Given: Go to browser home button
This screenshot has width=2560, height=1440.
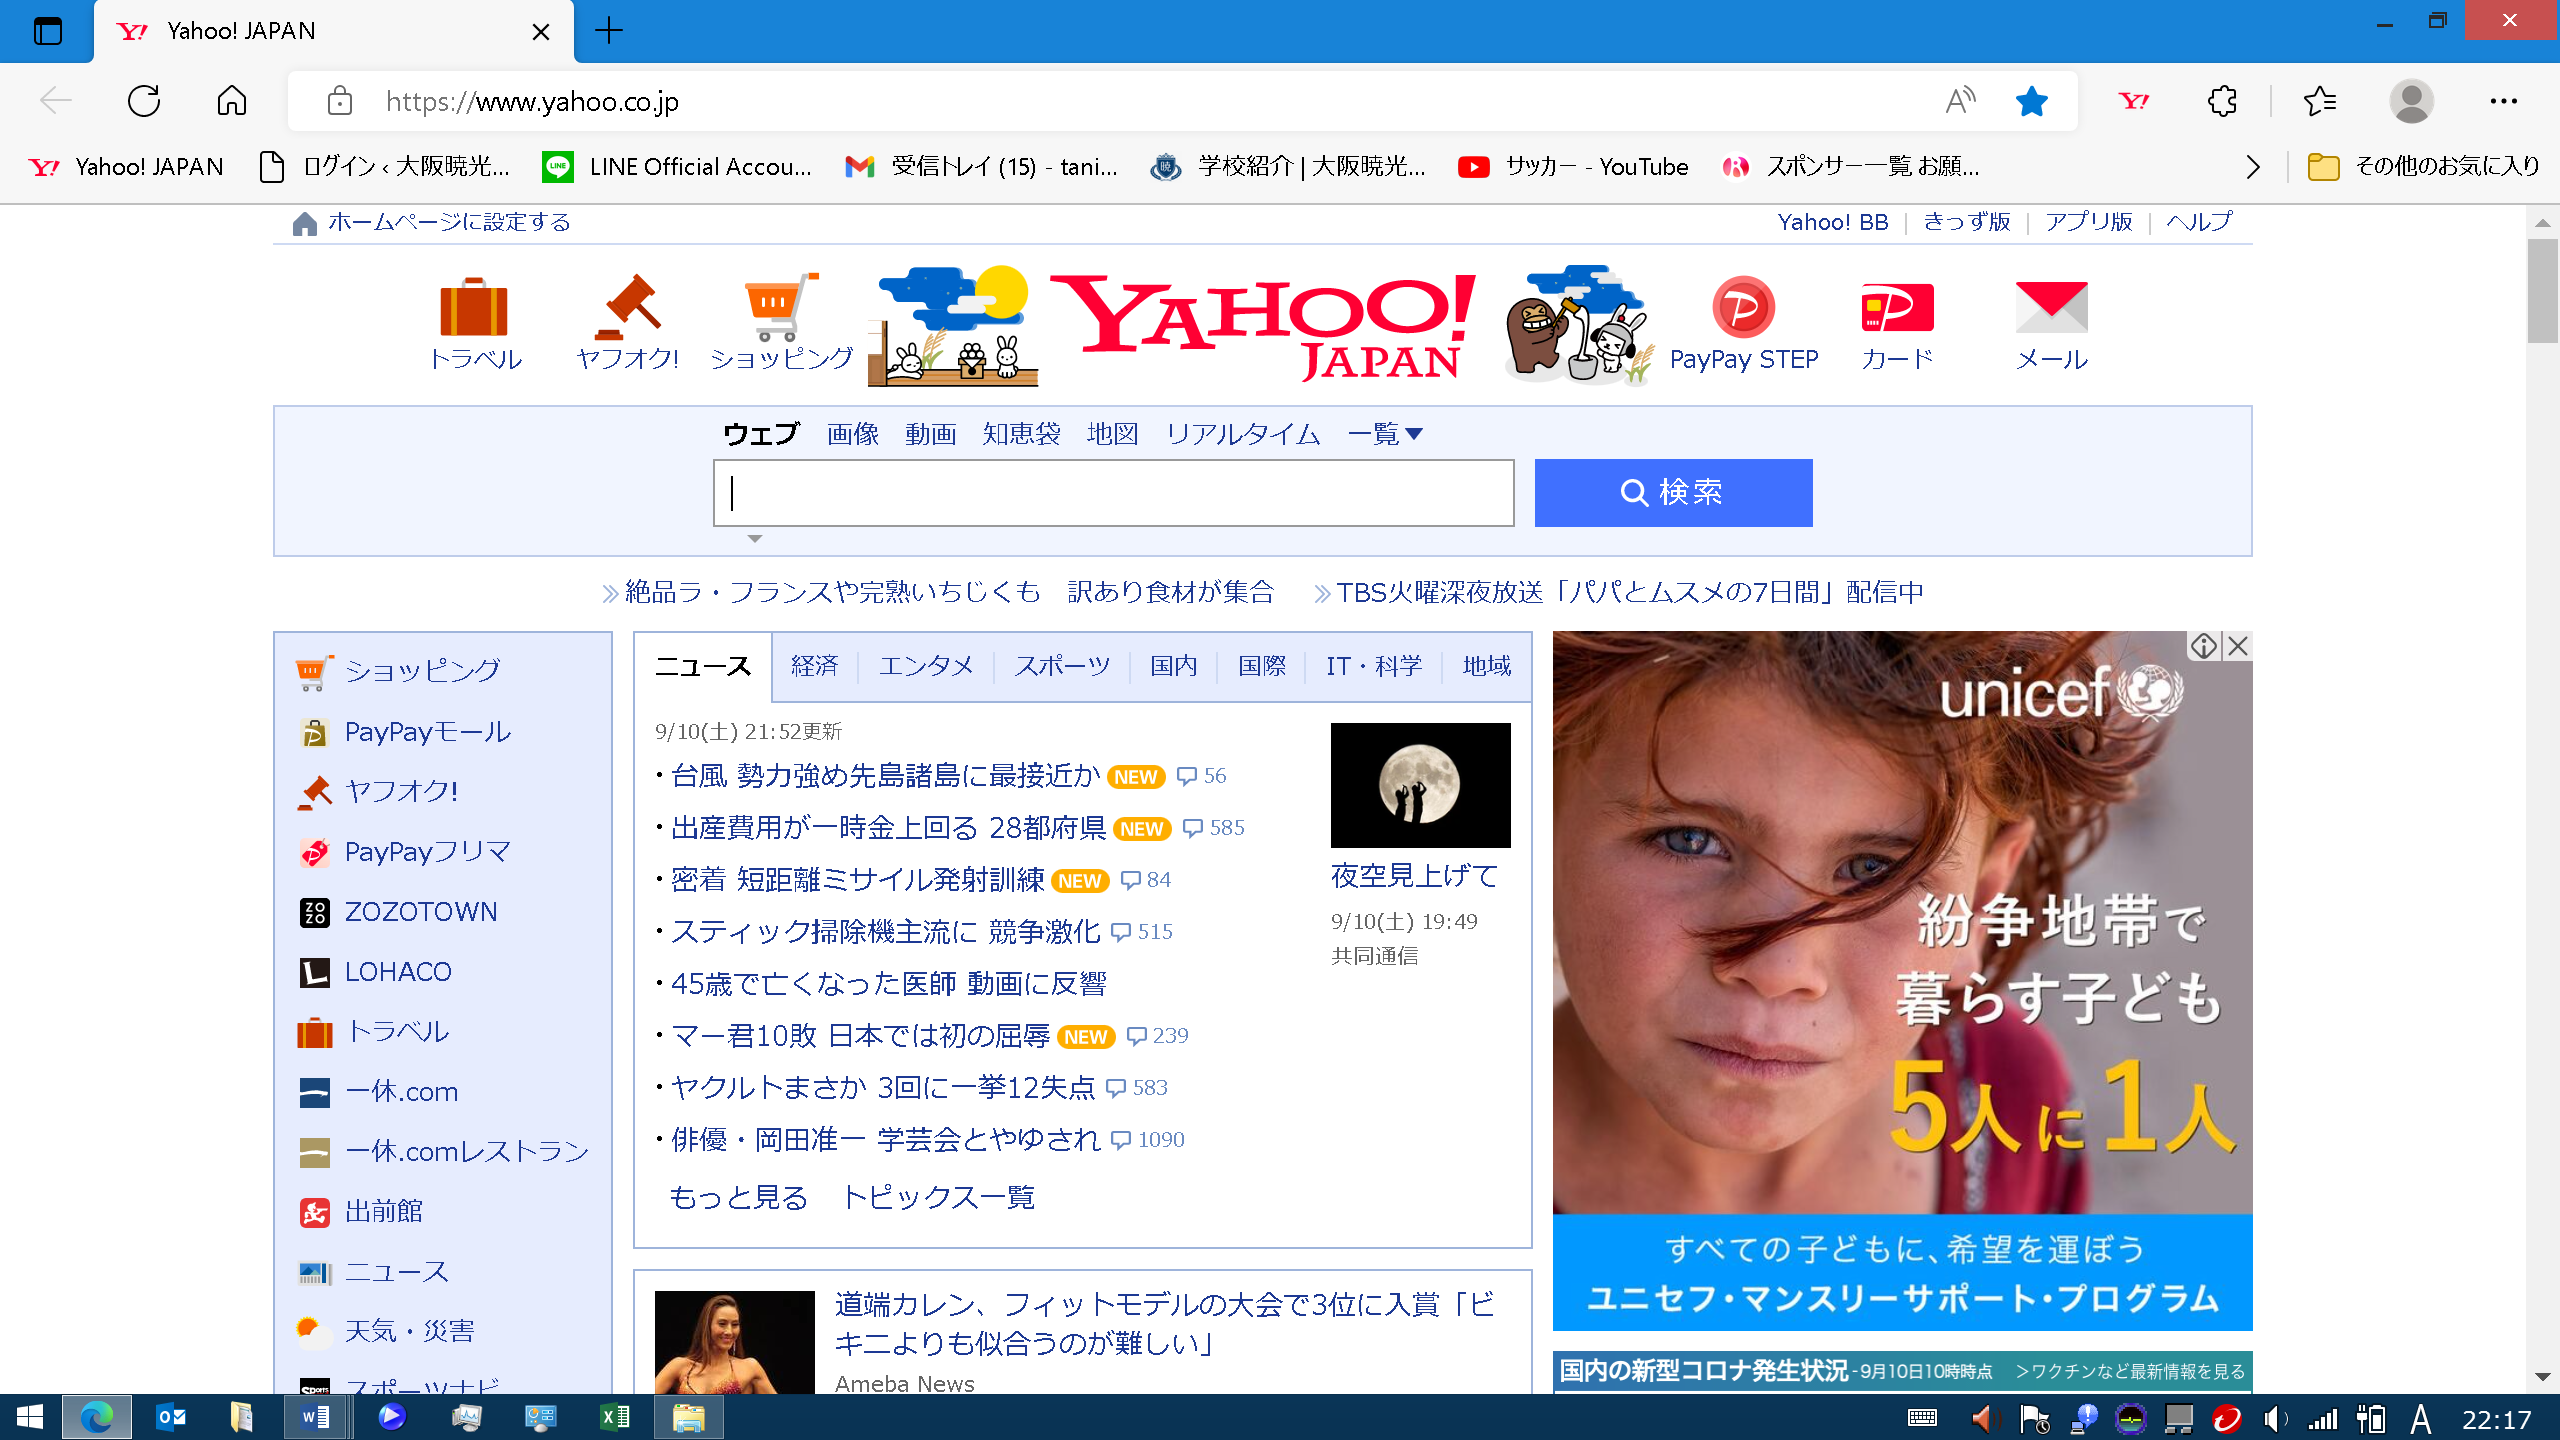Looking at the screenshot, I should tap(231, 101).
